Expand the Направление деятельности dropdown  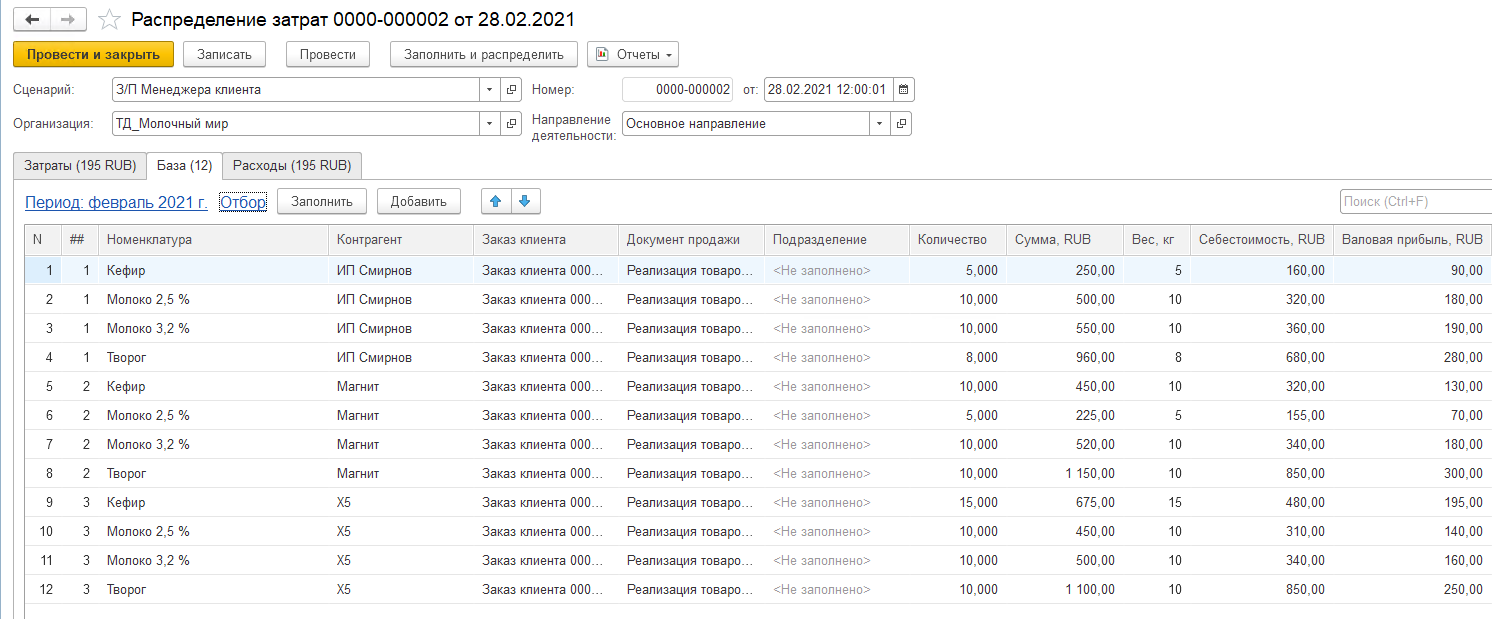[x=879, y=124]
